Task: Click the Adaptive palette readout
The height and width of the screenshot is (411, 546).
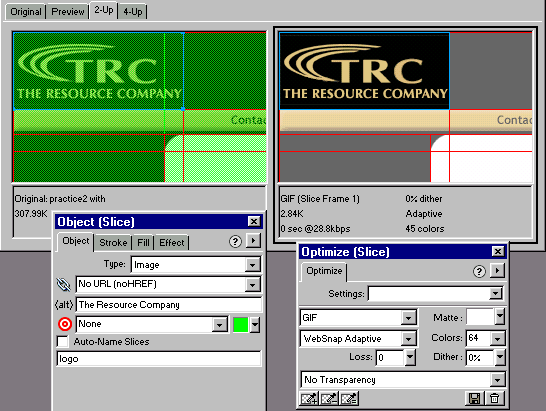Action: pyautogui.click(x=424, y=214)
